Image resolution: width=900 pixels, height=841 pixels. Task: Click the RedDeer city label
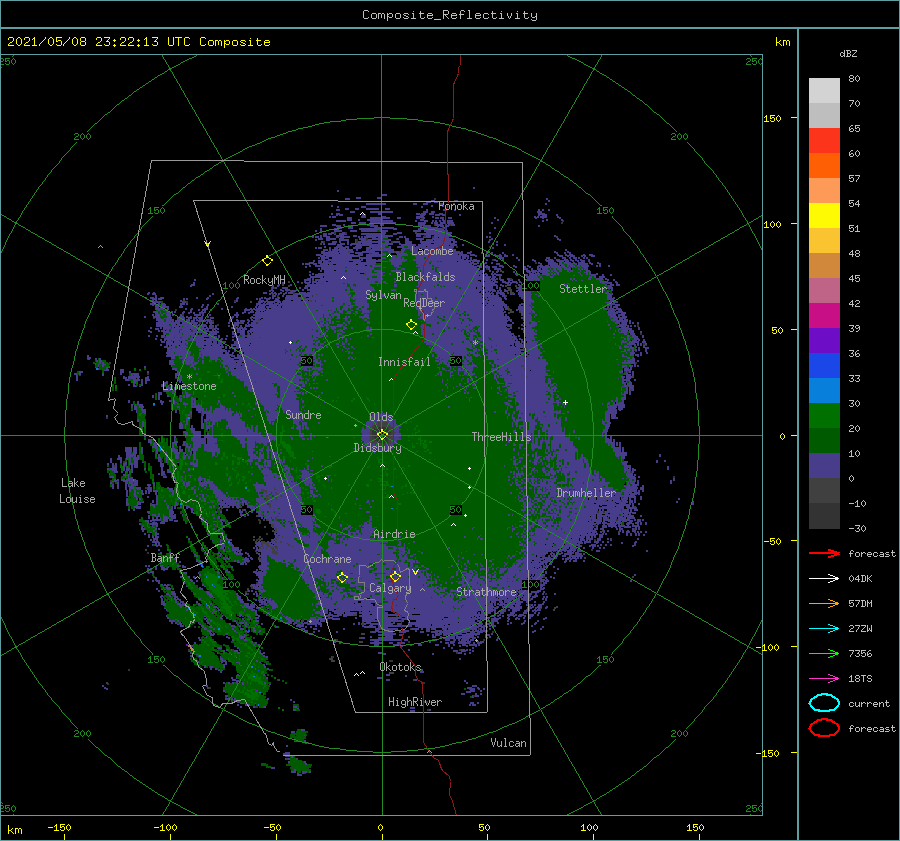click(x=424, y=303)
